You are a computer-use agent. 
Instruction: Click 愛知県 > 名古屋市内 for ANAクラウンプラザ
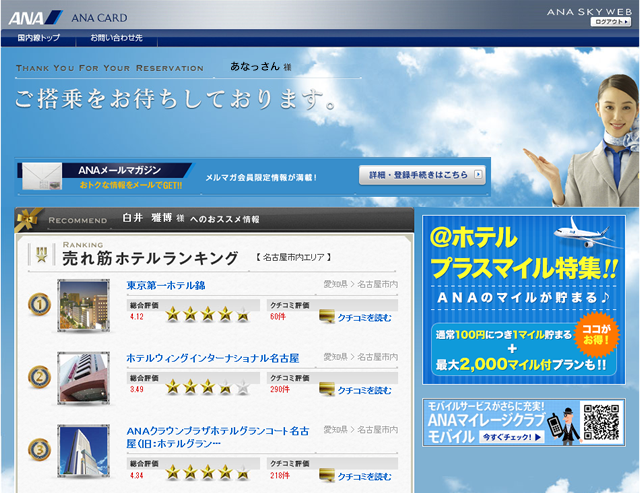pos(360,429)
